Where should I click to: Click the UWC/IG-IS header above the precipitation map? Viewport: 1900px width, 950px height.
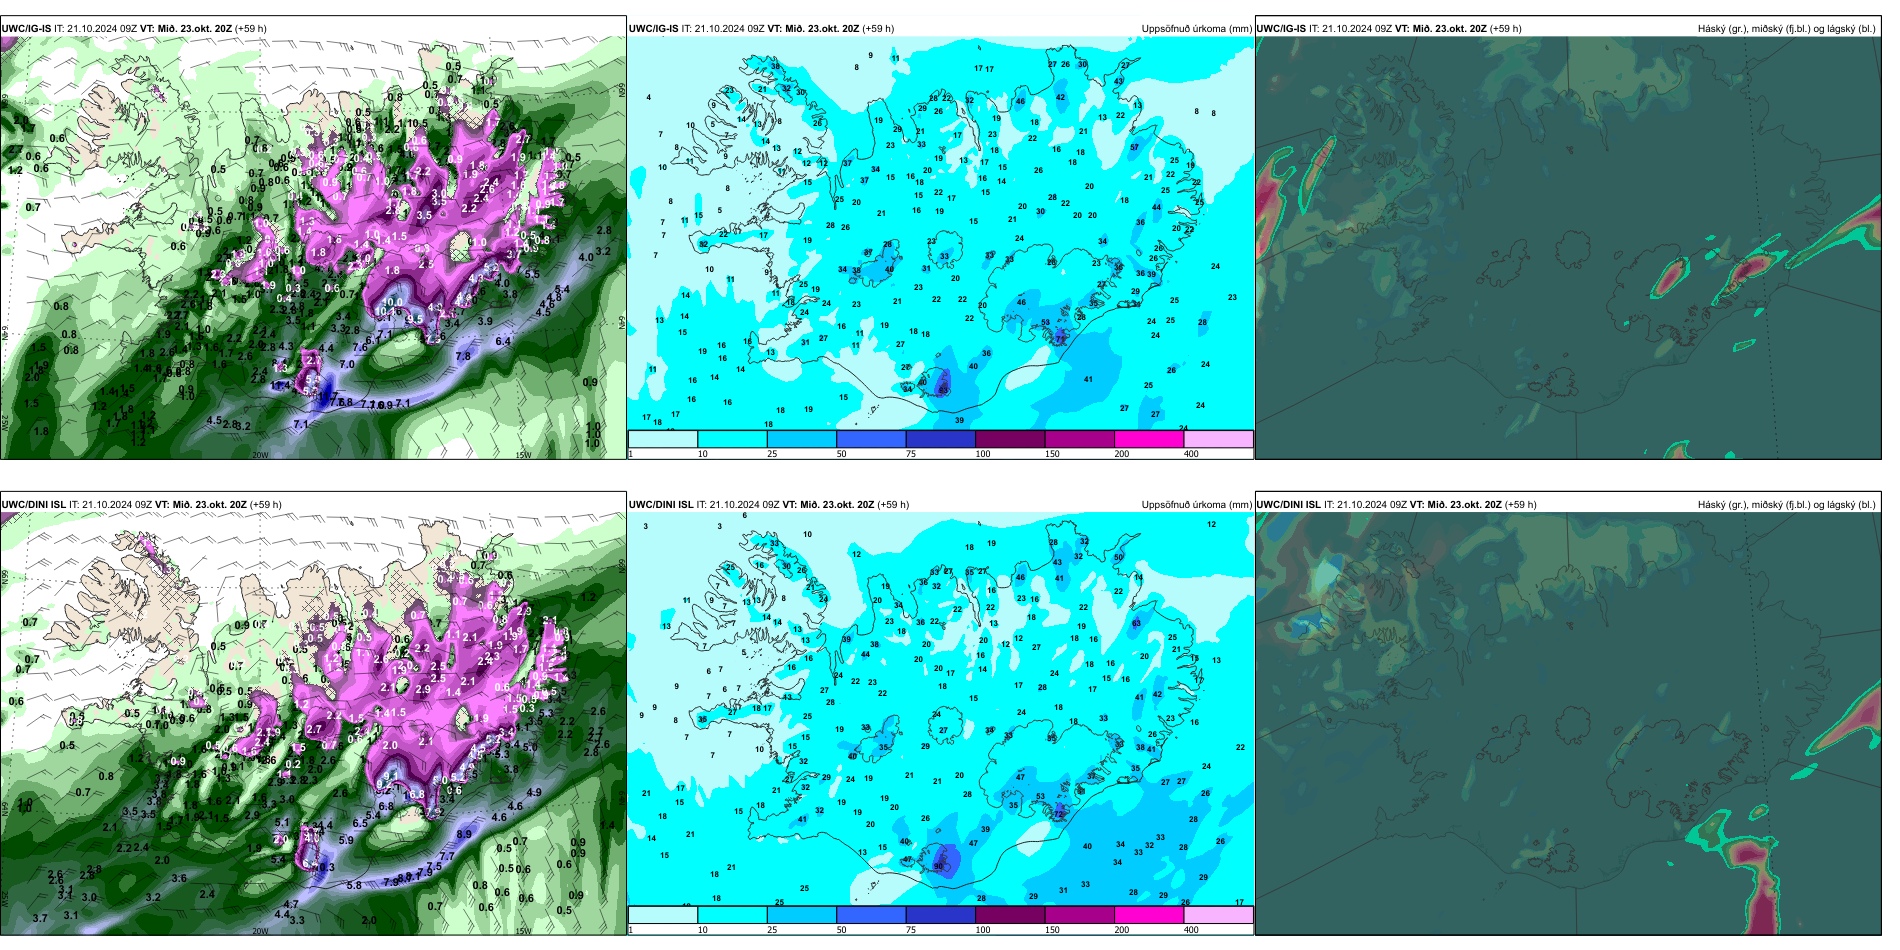point(761,29)
